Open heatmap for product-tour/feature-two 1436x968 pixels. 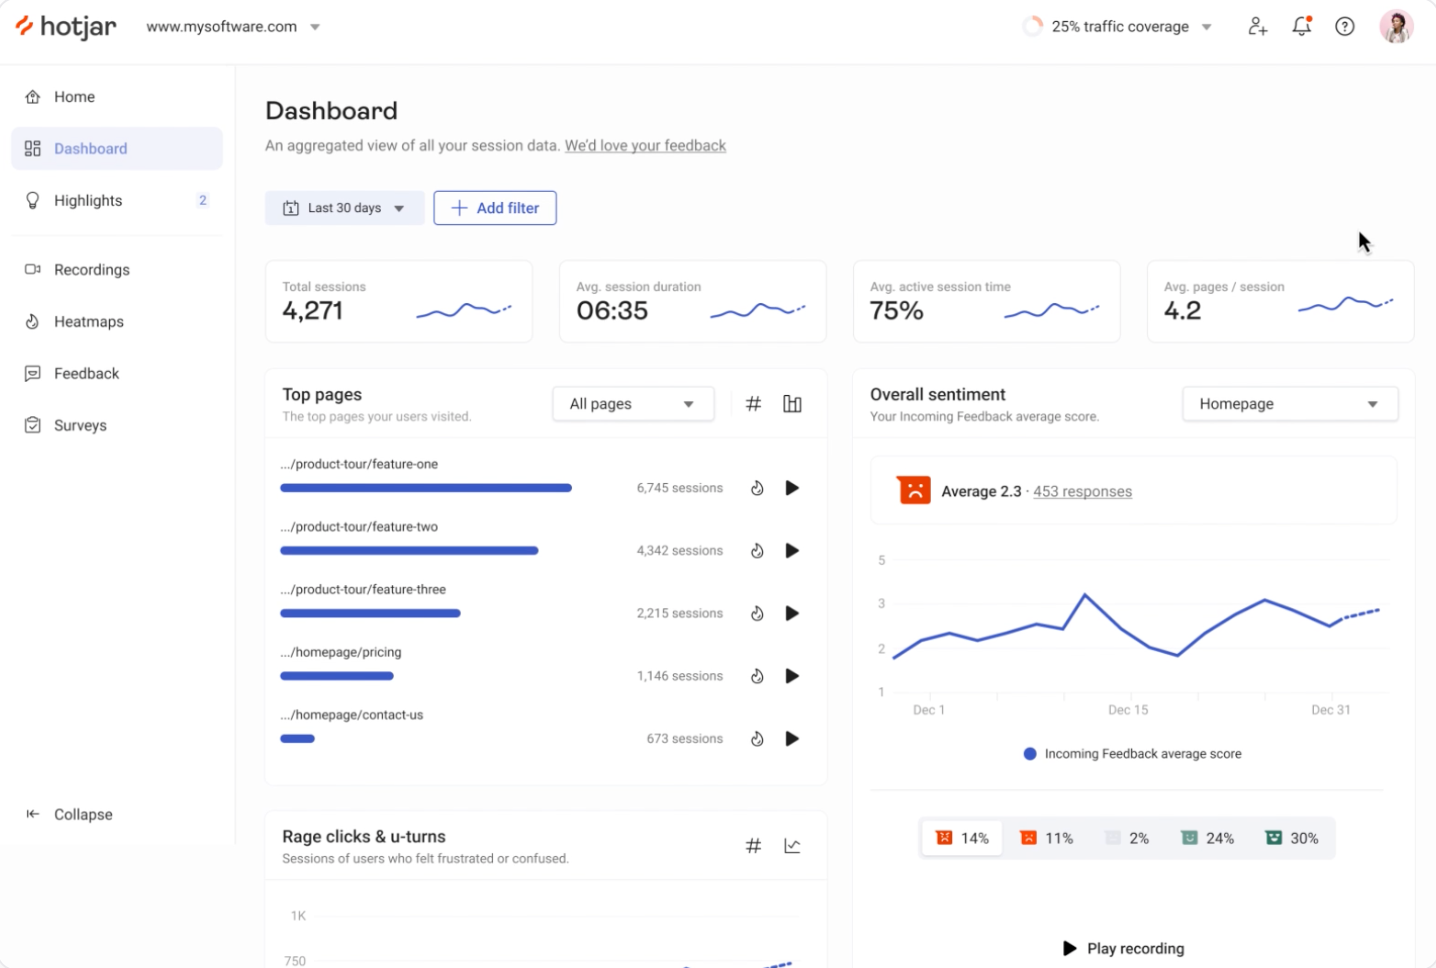pyautogui.click(x=757, y=551)
